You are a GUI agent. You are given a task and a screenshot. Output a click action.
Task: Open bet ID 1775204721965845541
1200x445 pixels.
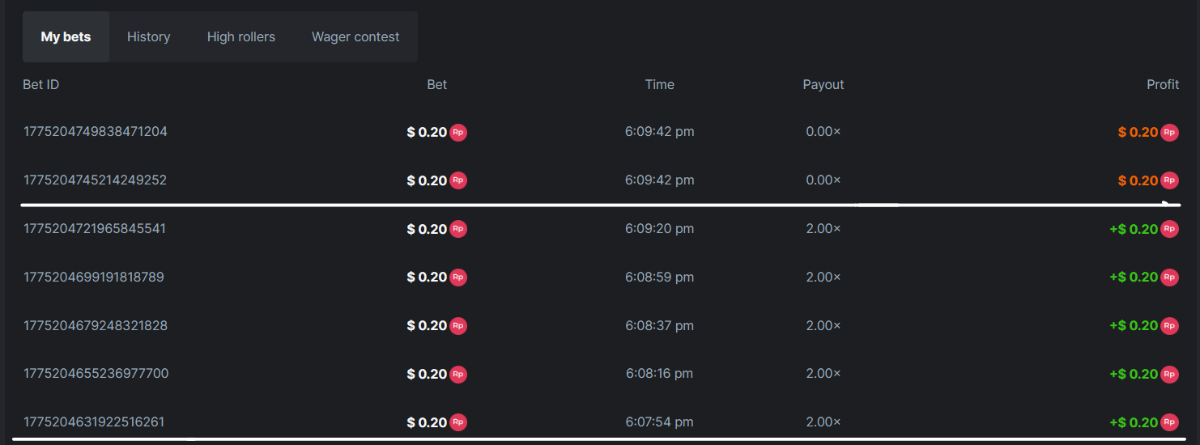pos(95,229)
